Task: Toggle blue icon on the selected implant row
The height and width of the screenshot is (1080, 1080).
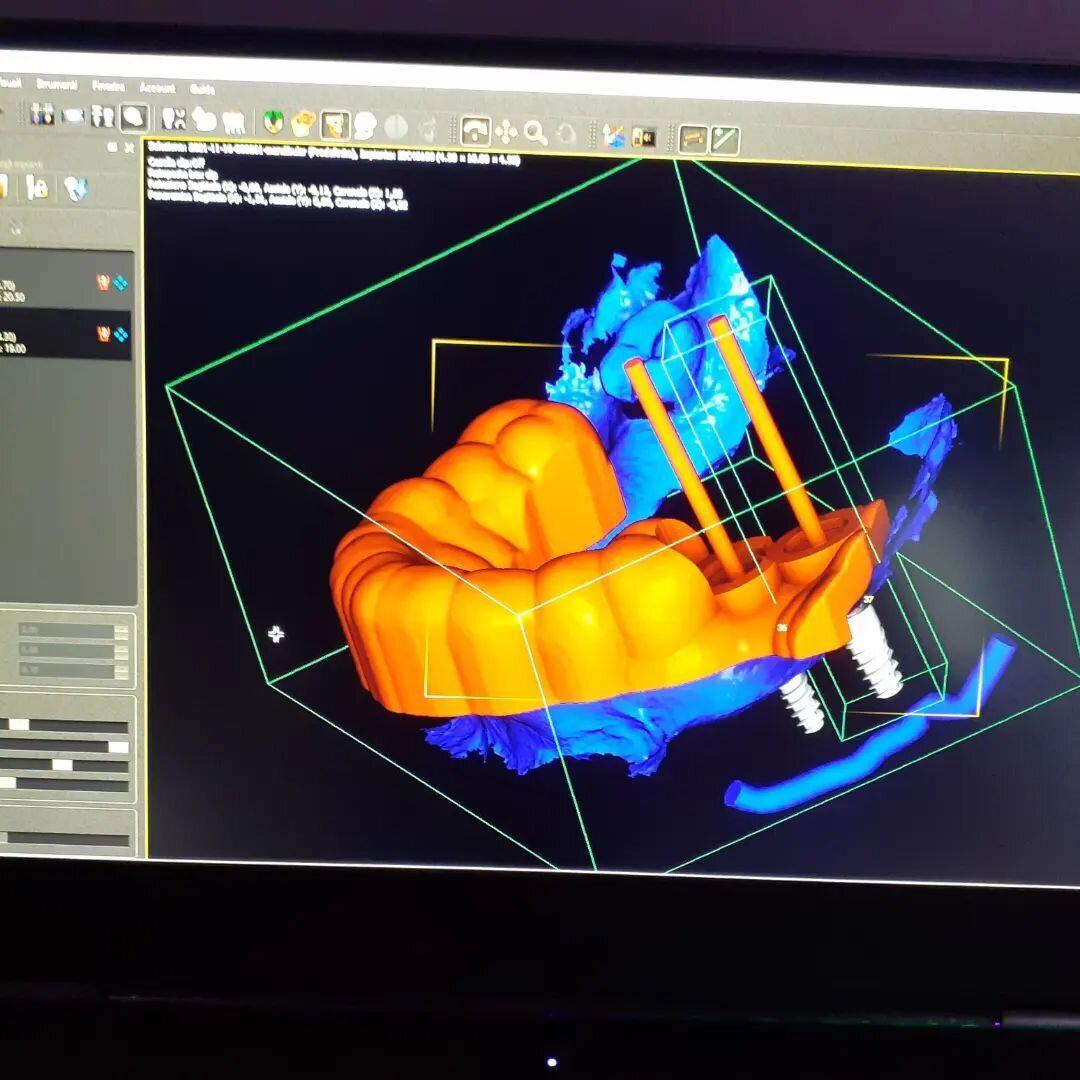Action: point(121,334)
